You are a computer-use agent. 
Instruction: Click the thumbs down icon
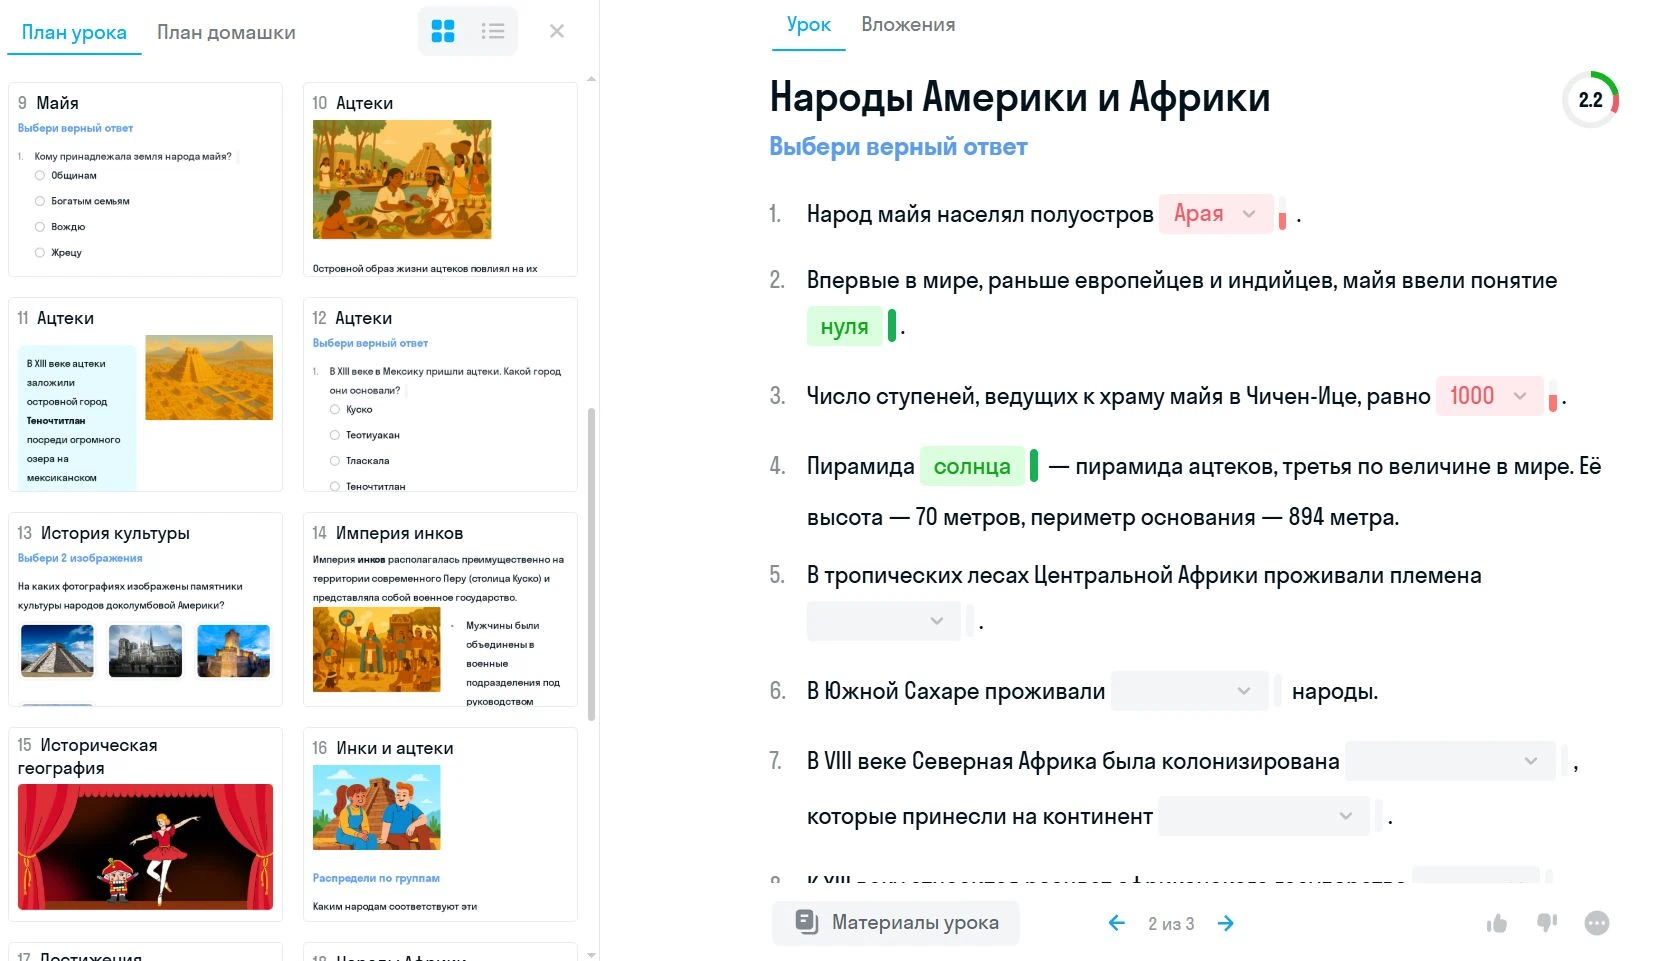1547,923
